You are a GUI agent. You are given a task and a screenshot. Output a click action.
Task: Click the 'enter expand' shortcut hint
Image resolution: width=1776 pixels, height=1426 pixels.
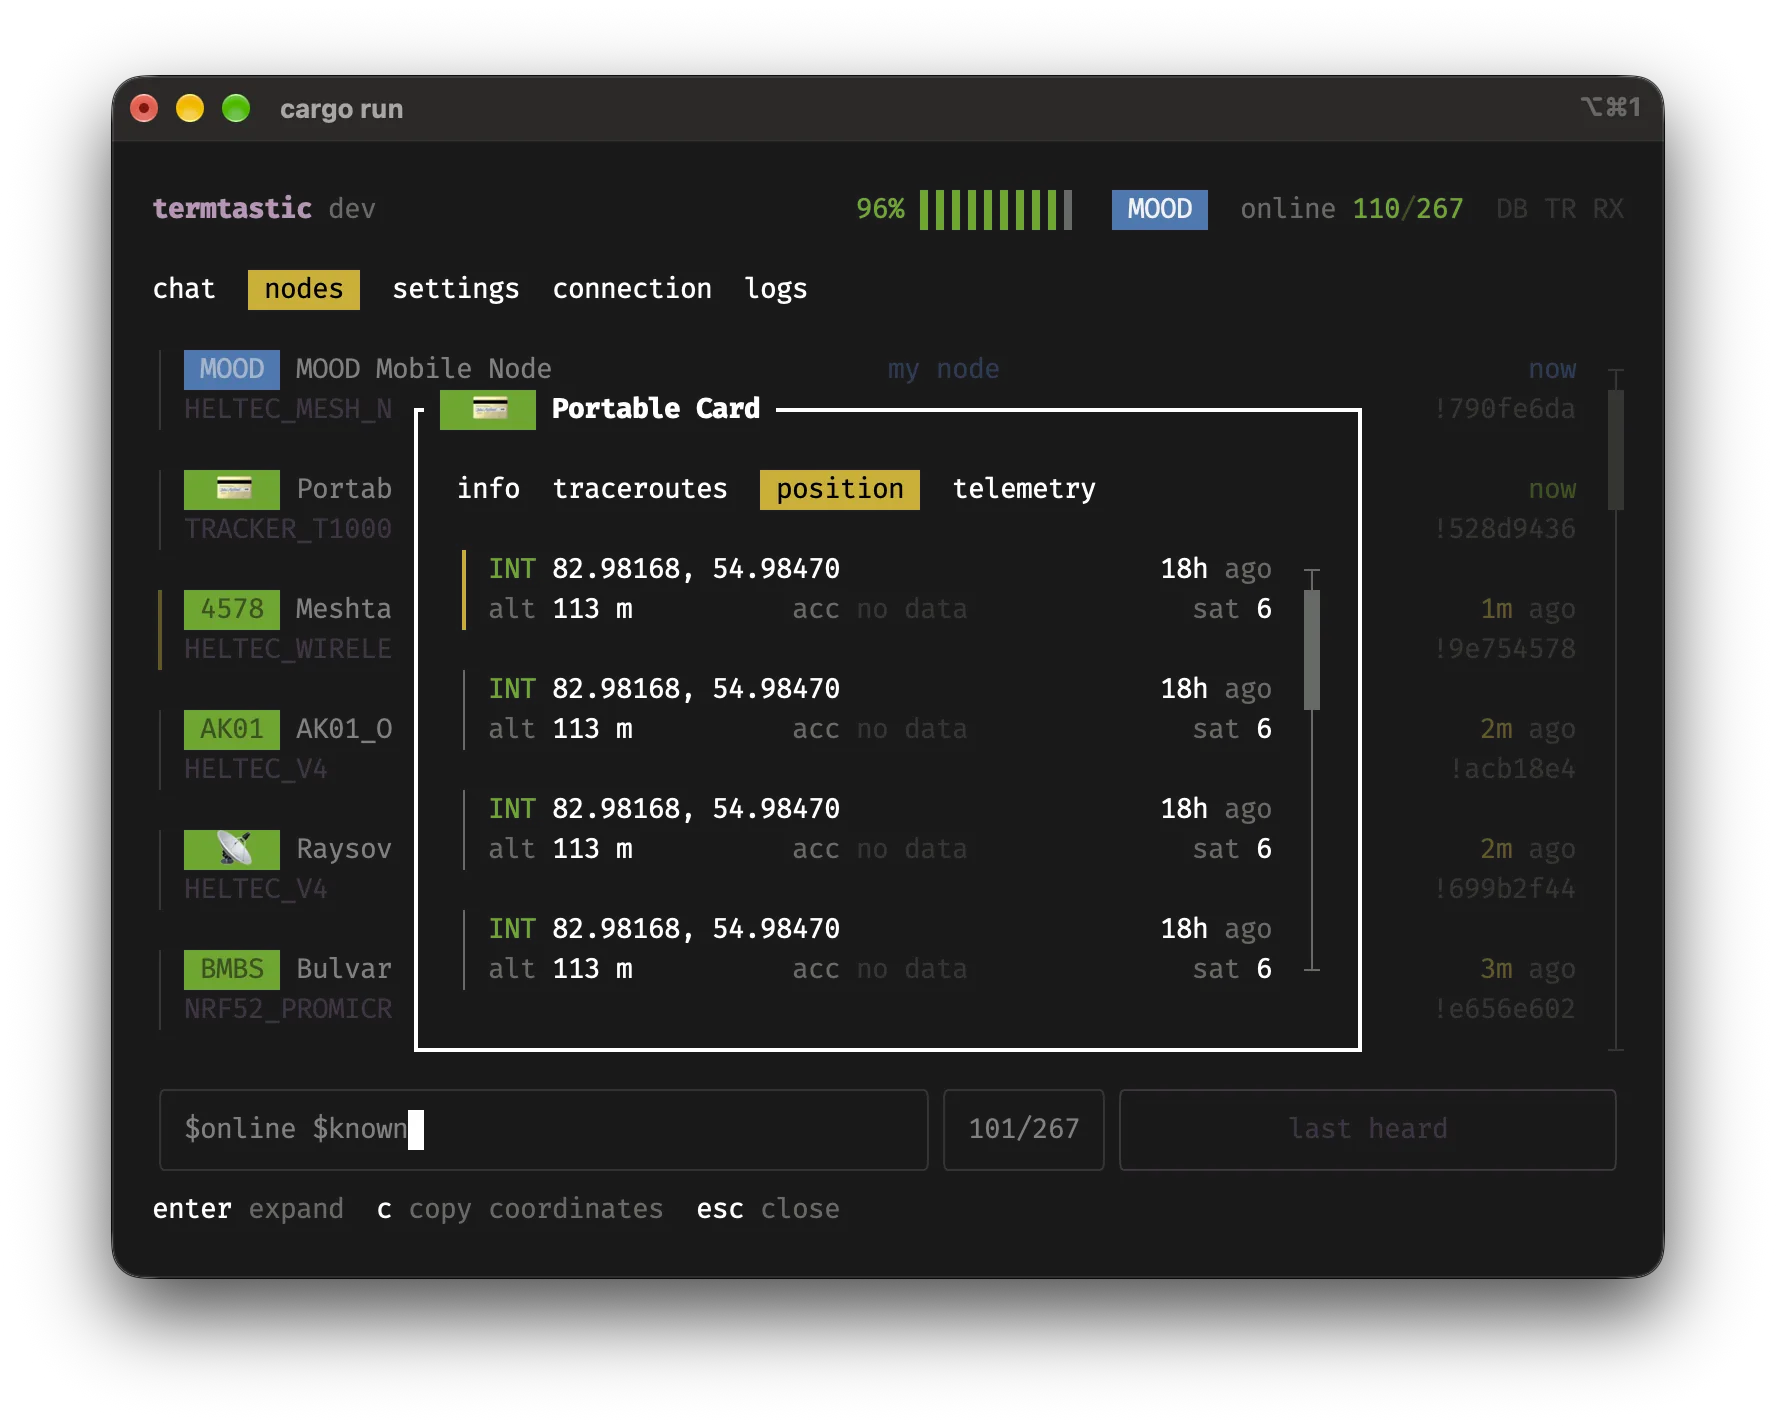click(x=248, y=1209)
